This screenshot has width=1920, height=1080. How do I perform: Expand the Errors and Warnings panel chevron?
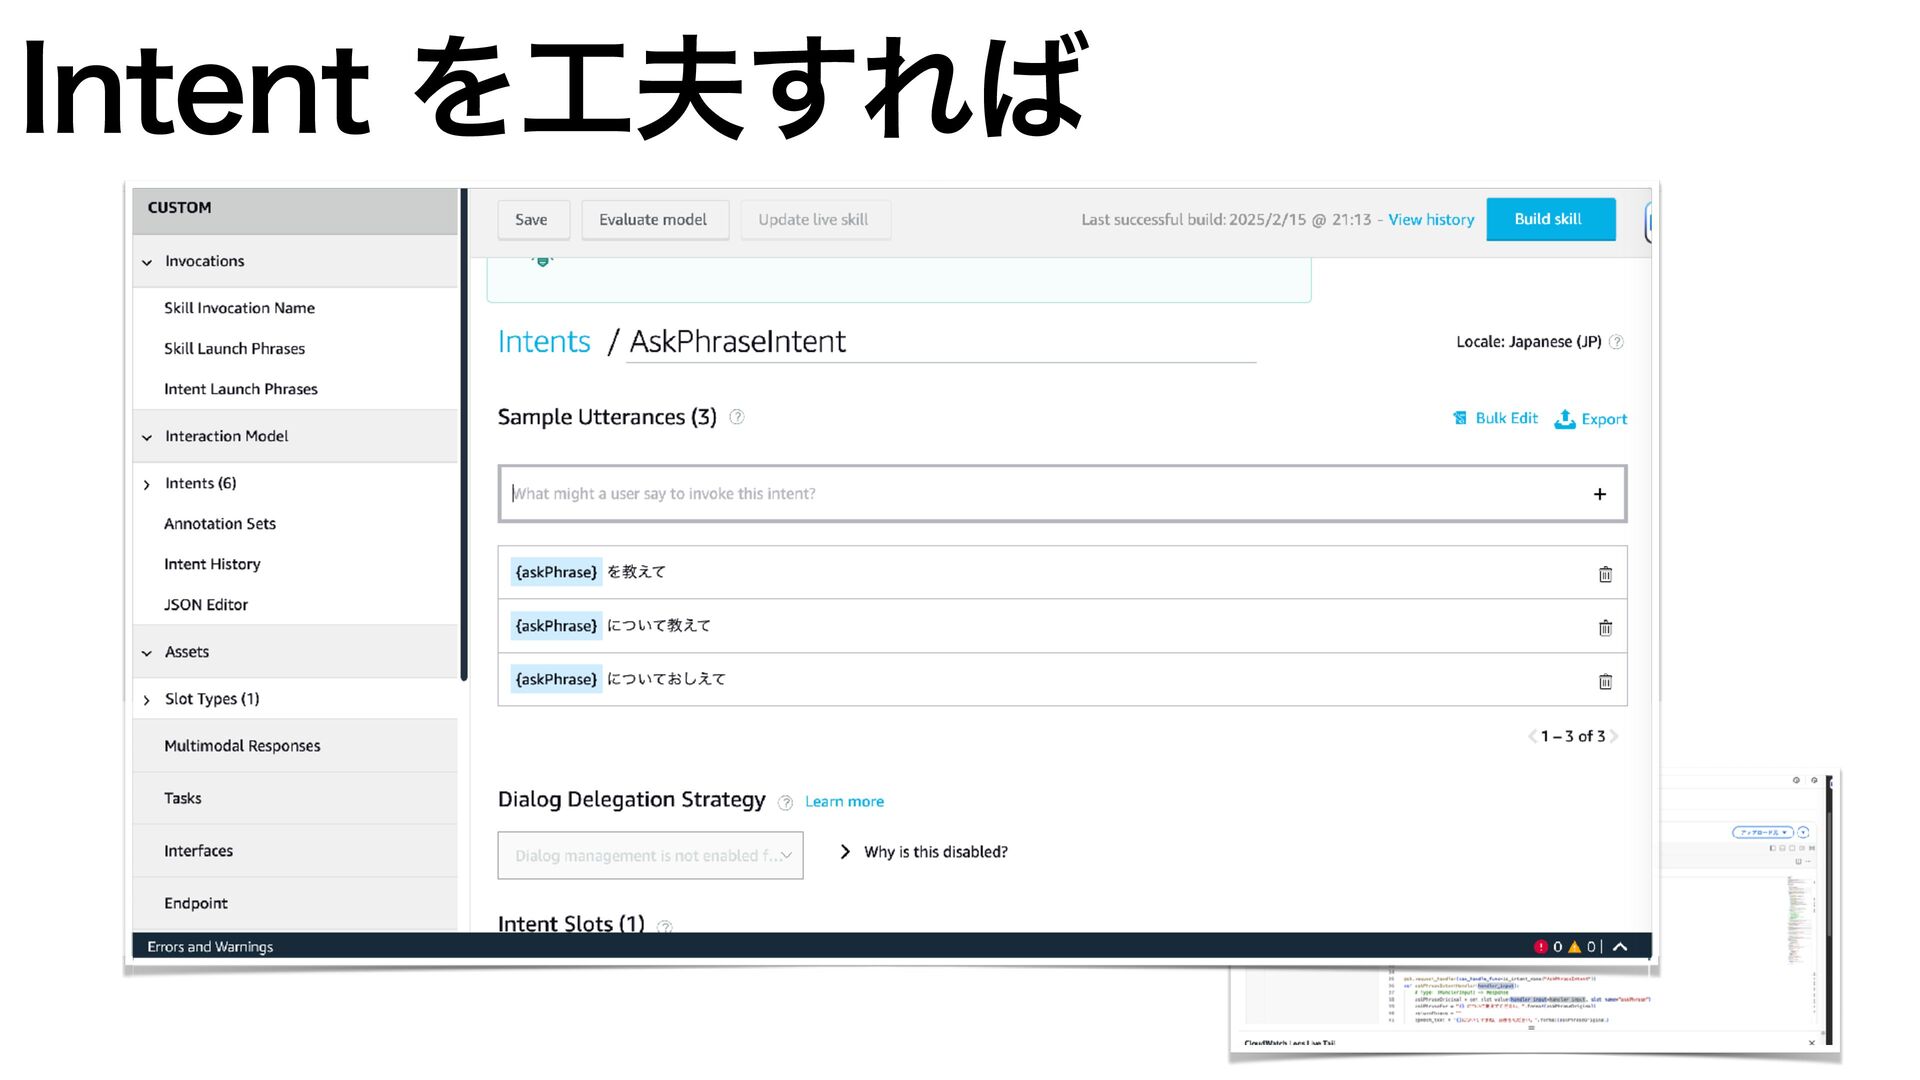pyautogui.click(x=1620, y=946)
